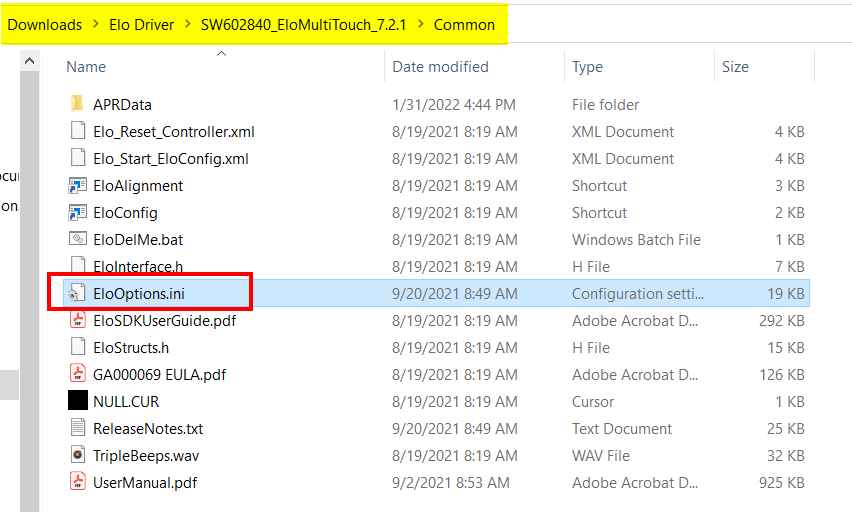Image resolution: width=852 pixels, height=512 pixels.
Task: Click the file name EloSDKUserGuide.pdf
Action: tap(164, 321)
